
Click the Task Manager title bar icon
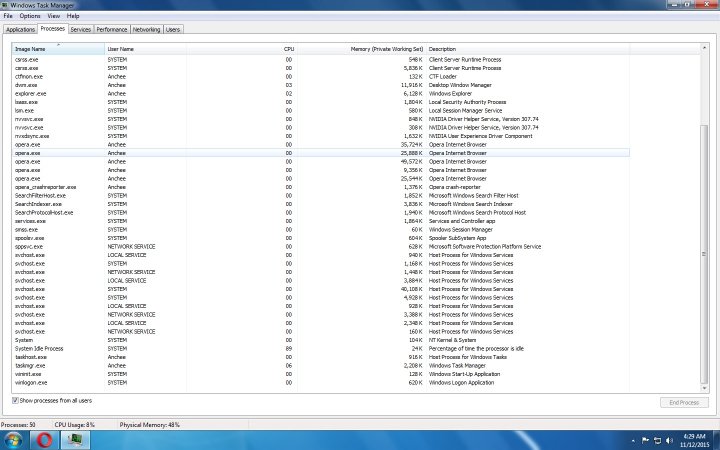[5, 5]
